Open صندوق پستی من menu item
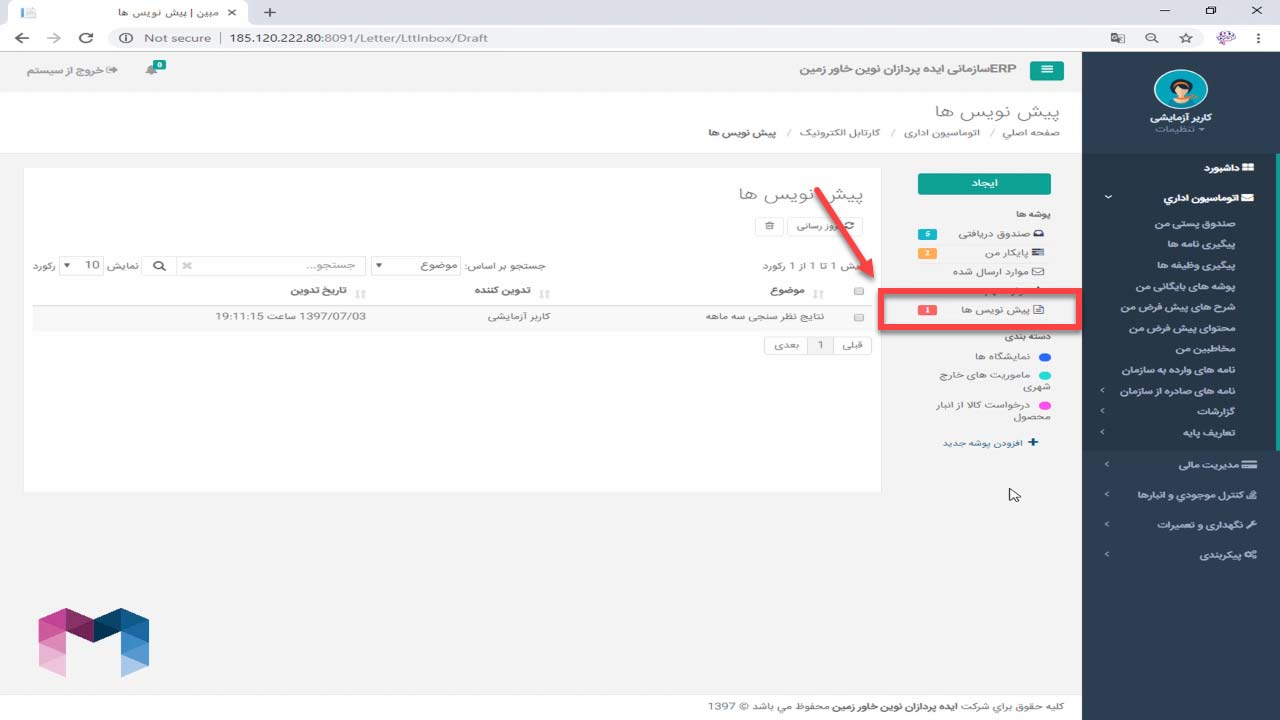The height and width of the screenshot is (720, 1280). pos(1195,224)
